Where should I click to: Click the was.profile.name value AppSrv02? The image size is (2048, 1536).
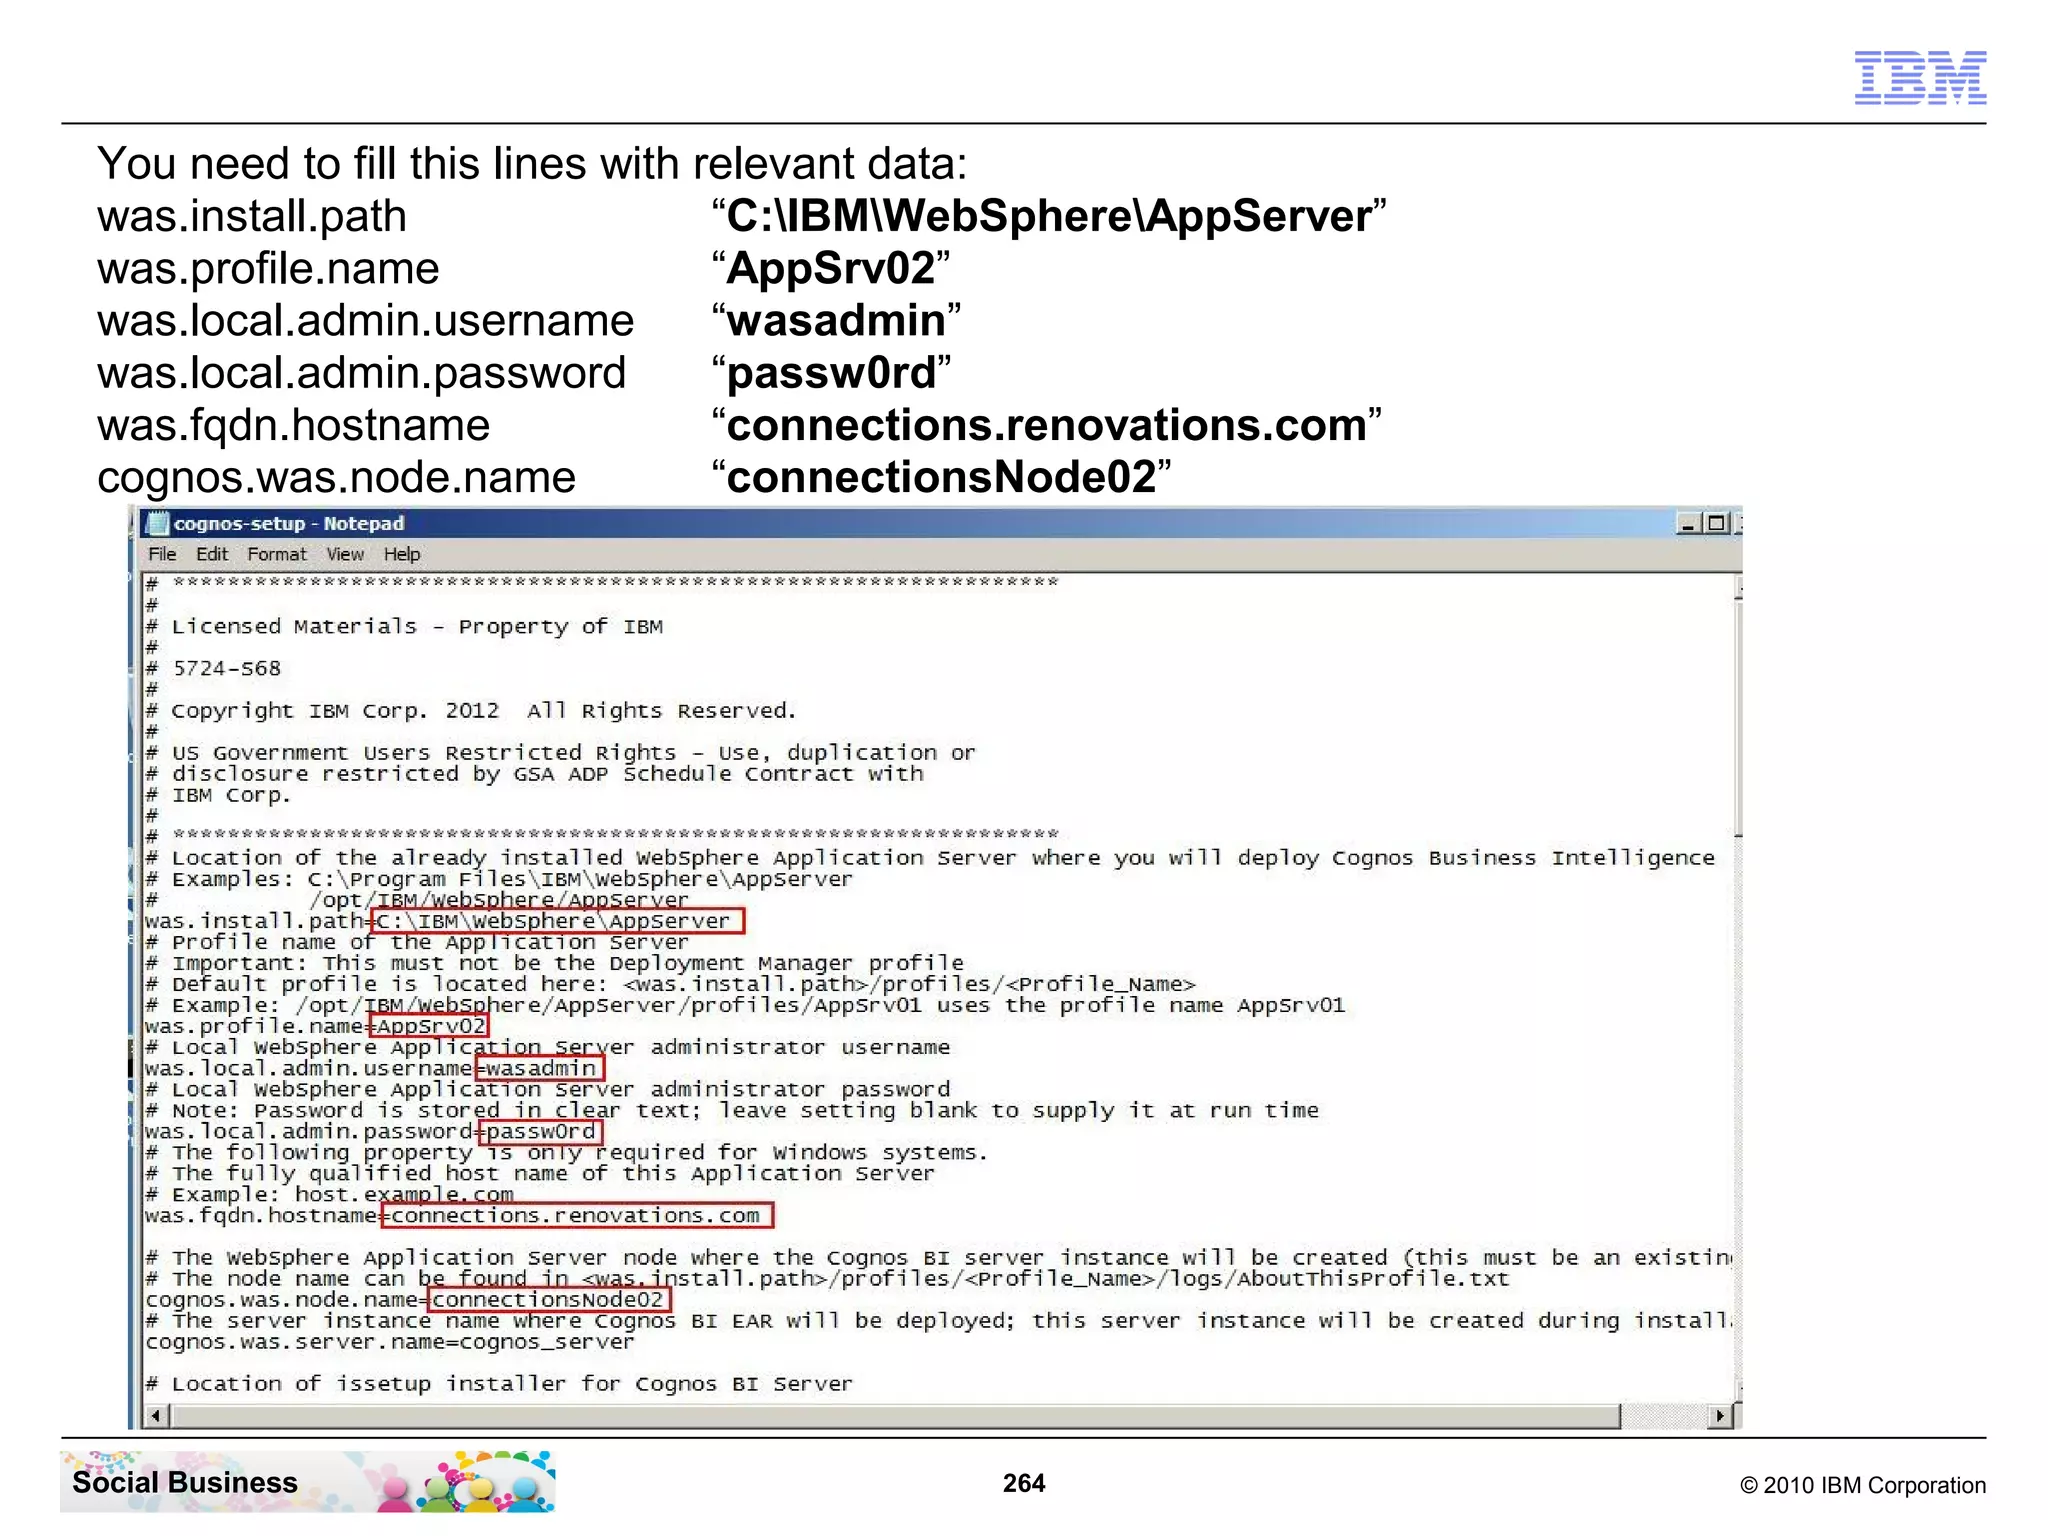tap(430, 1026)
